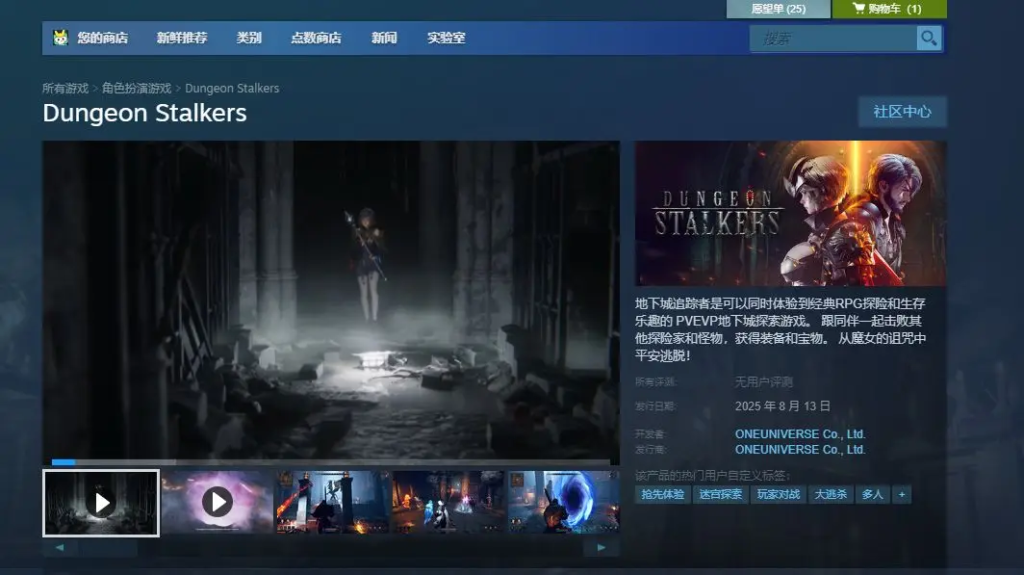The height and width of the screenshot is (575, 1024).
Task: Play the first trailer thumbnail
Action: click(101, 502)
